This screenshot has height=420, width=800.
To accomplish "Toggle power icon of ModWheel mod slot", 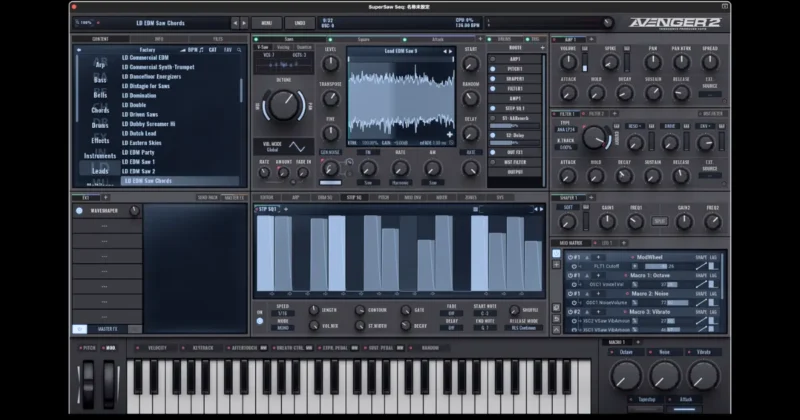I will click(570, 257).
